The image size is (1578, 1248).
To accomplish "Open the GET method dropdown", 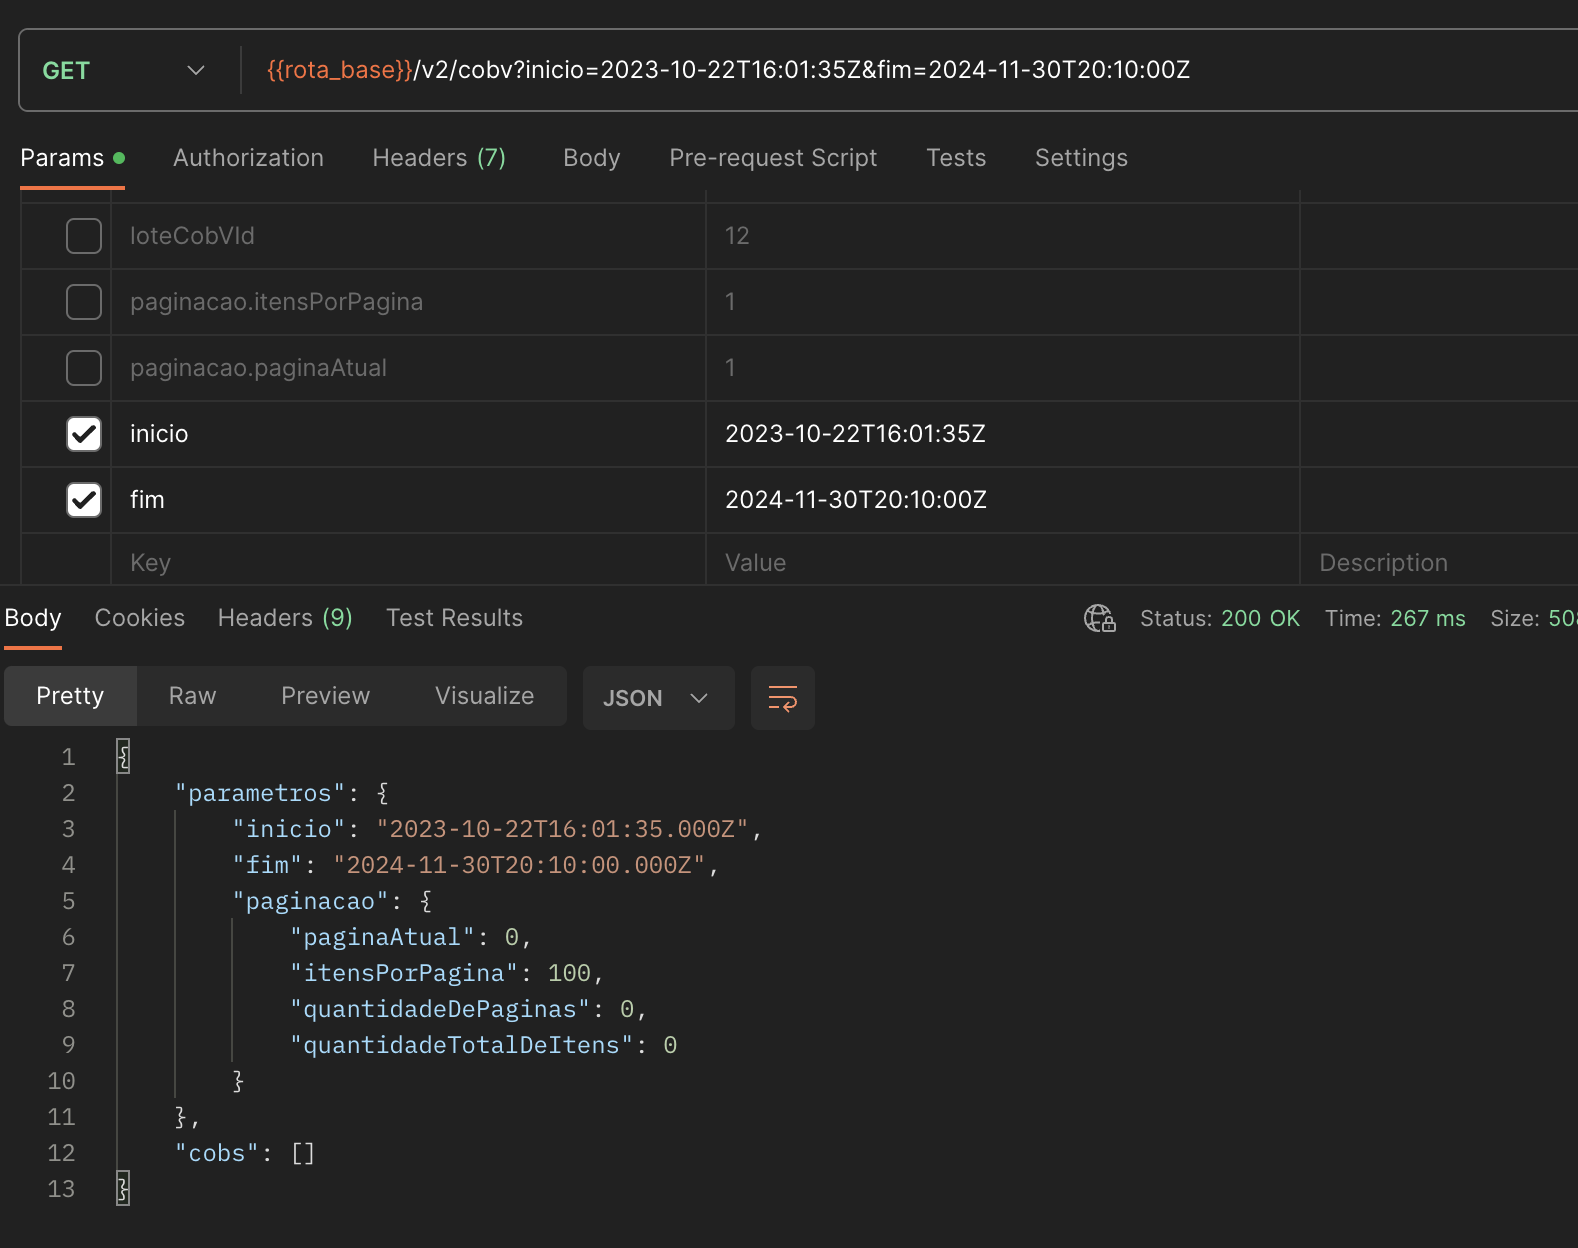I will click(124, 70).
